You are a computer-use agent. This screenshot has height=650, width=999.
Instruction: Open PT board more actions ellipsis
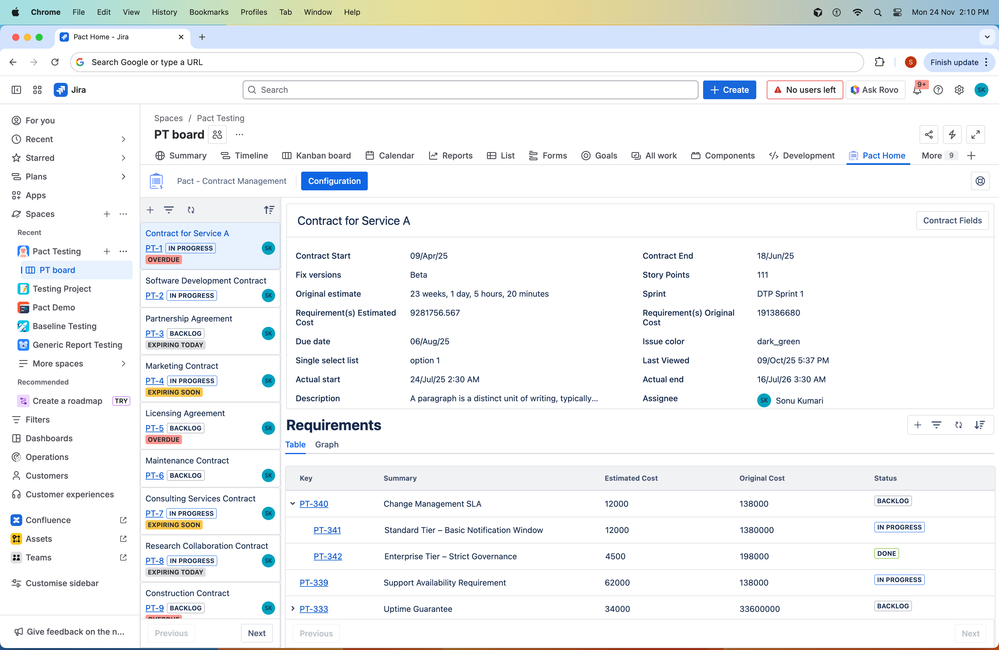[x=240, y=134]
